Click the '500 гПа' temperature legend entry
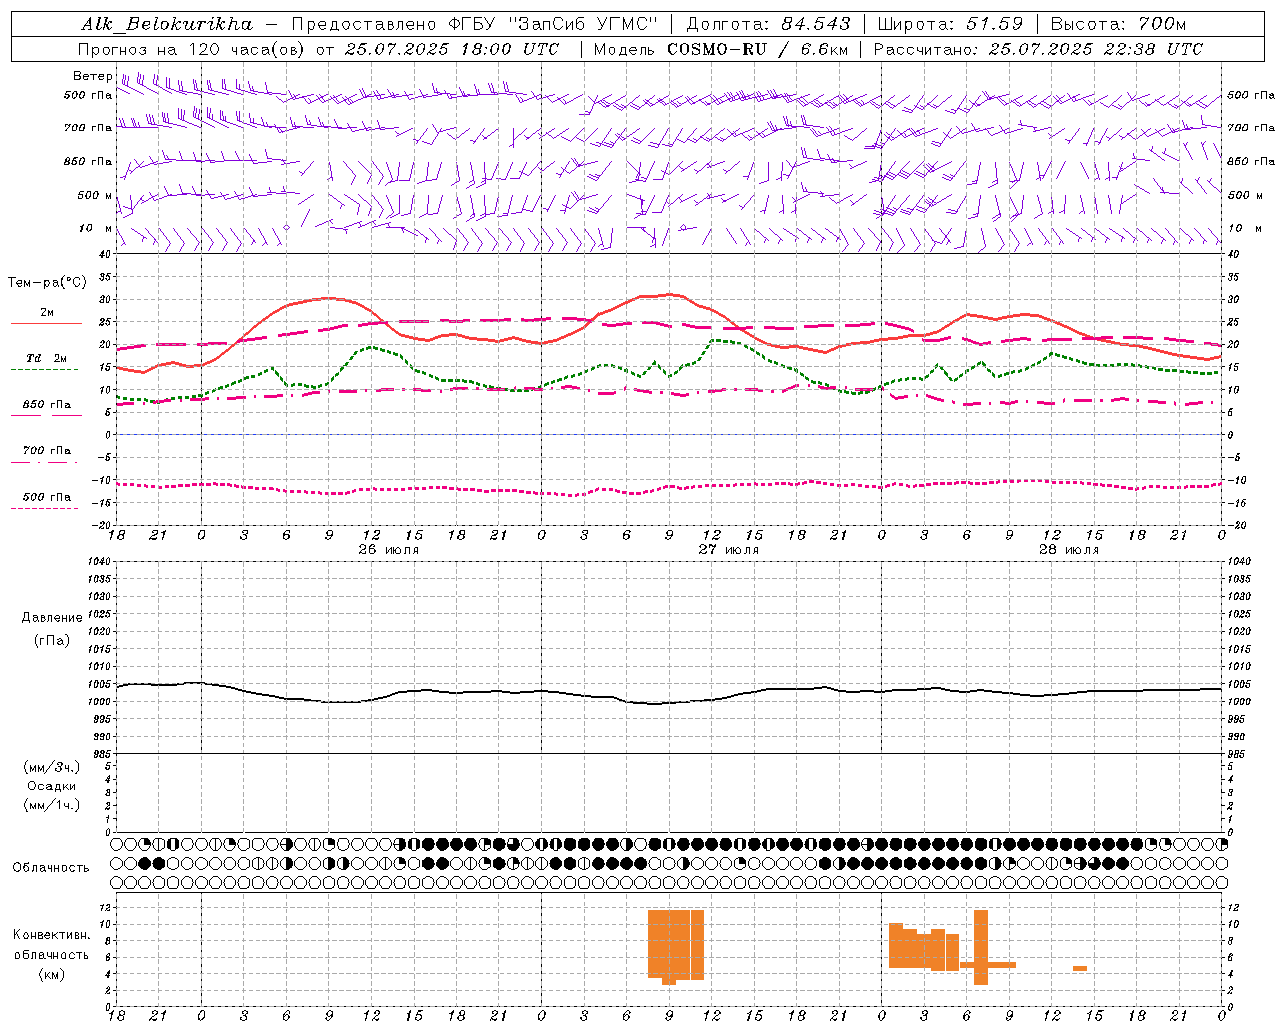The height and width of the screenshot is (1024, 1280). (46, 496)
